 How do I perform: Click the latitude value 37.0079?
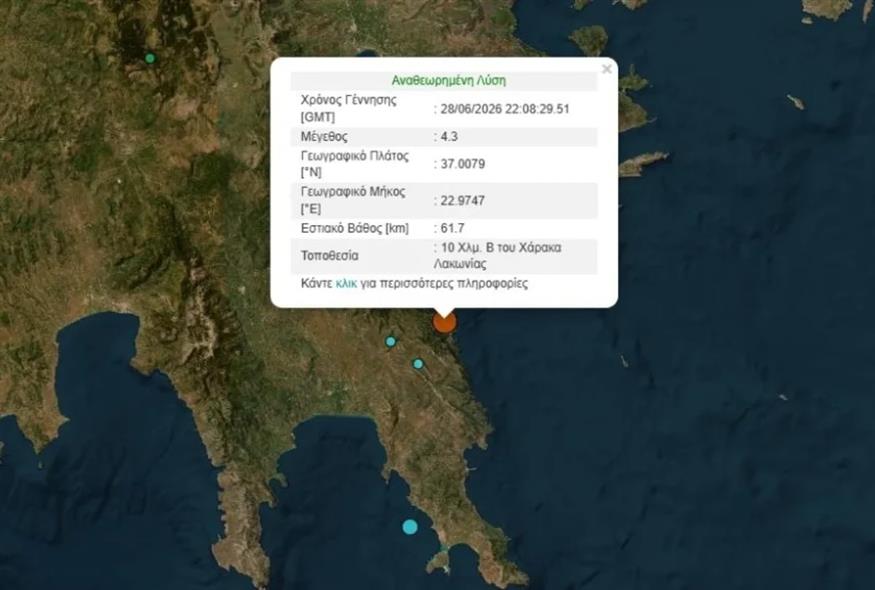[x=462, y=164]
